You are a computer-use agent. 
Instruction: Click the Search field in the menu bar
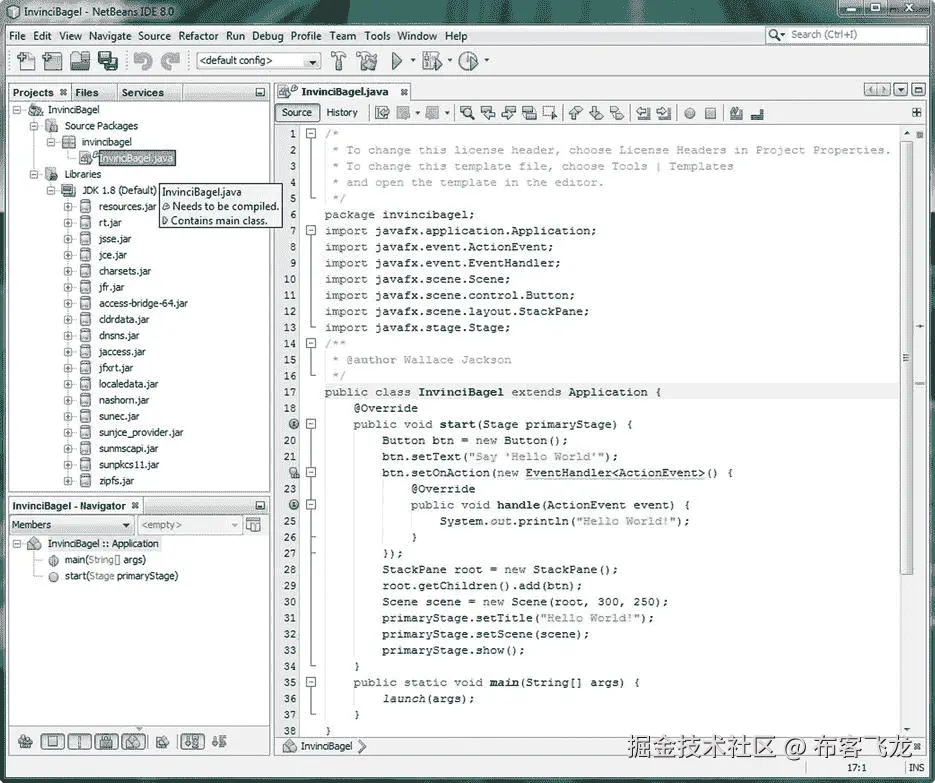click(x=850, y=36)
